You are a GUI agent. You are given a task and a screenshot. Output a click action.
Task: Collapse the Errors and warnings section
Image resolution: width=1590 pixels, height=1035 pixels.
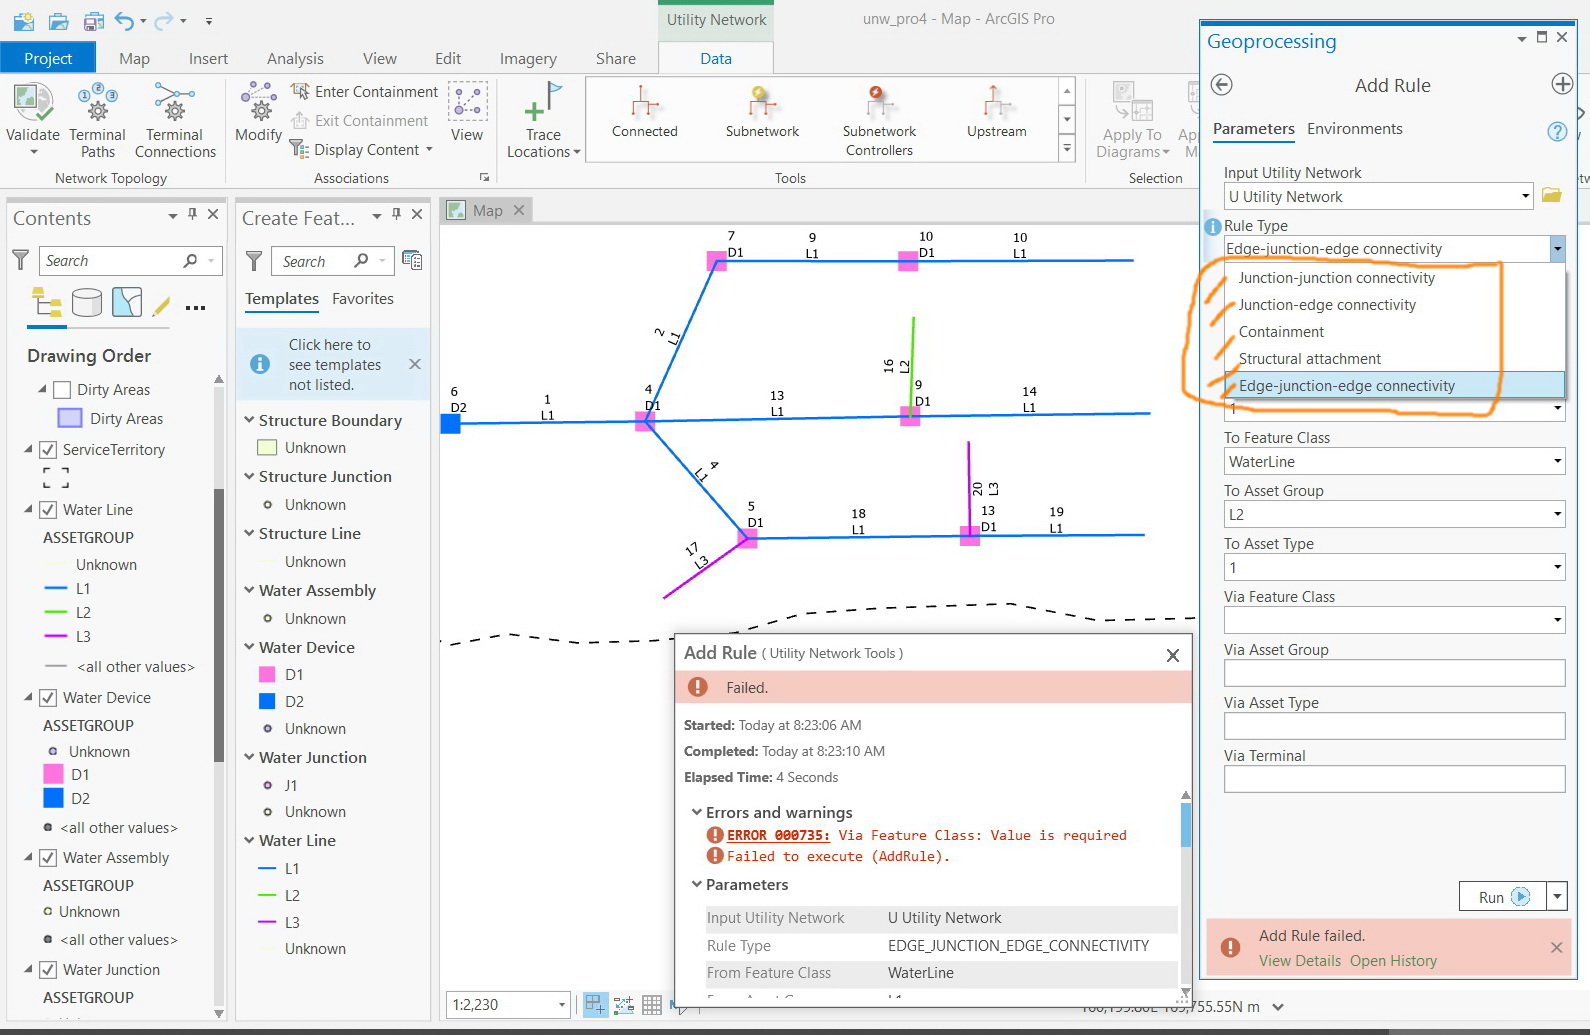pyautogui.click(x=697, y=812)
